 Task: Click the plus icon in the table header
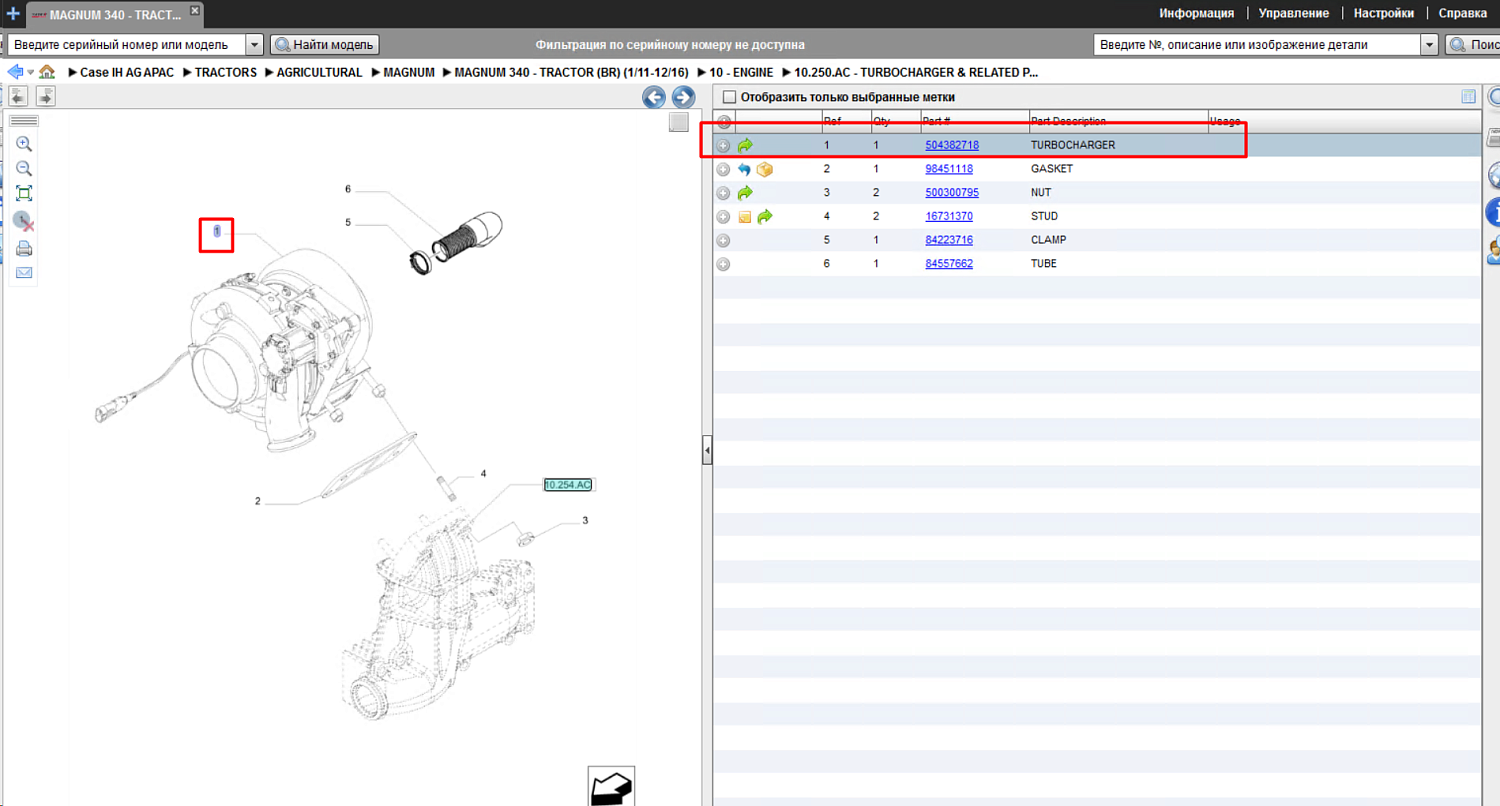(724, 122)
